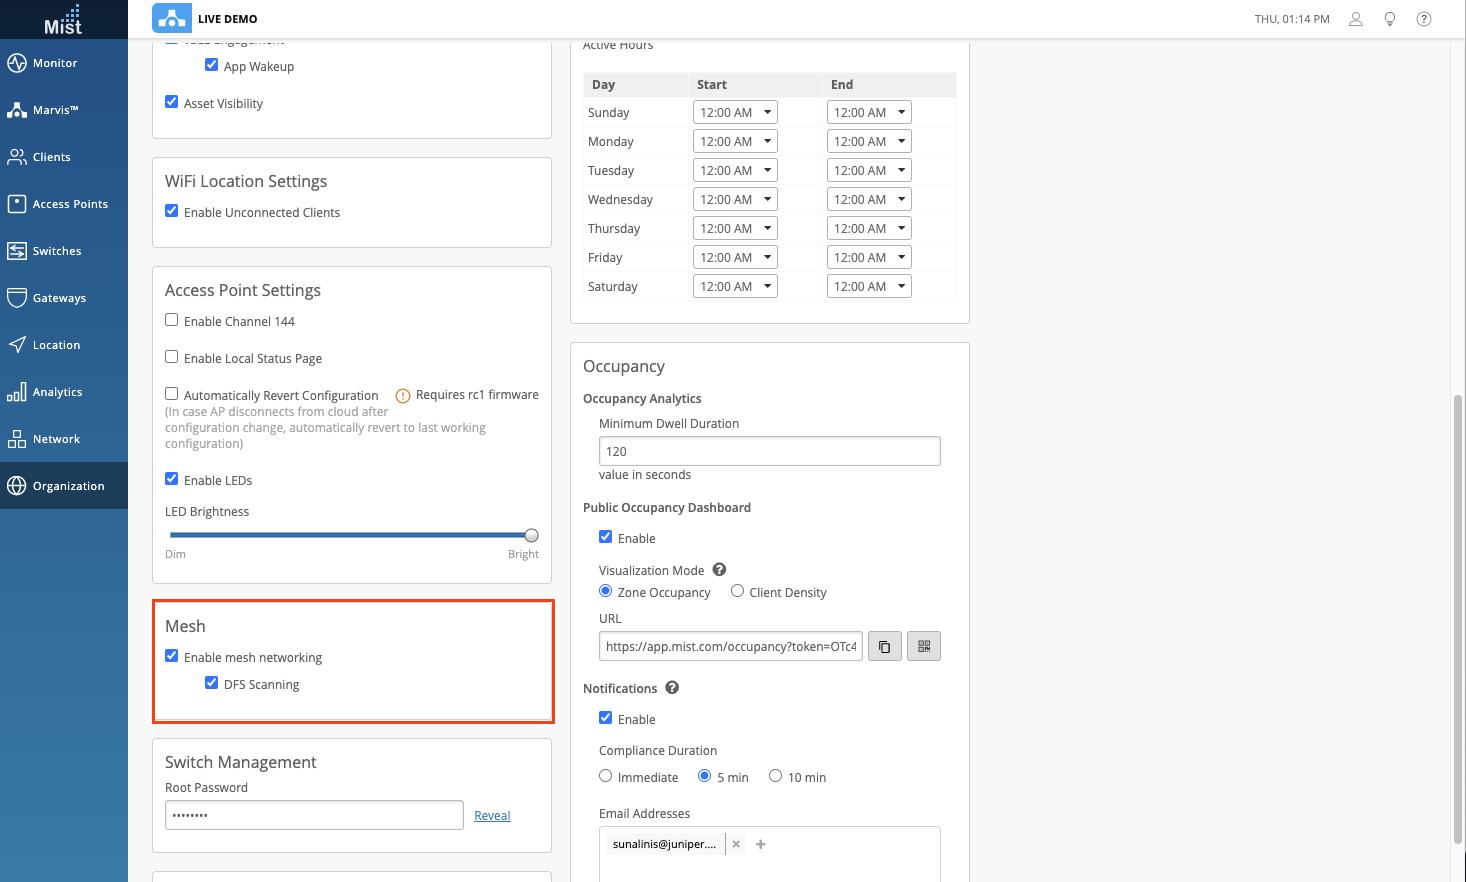1466x882 pixels.
Task: Adjust the LED Brightness slider handle
Action: click(531, 535)
